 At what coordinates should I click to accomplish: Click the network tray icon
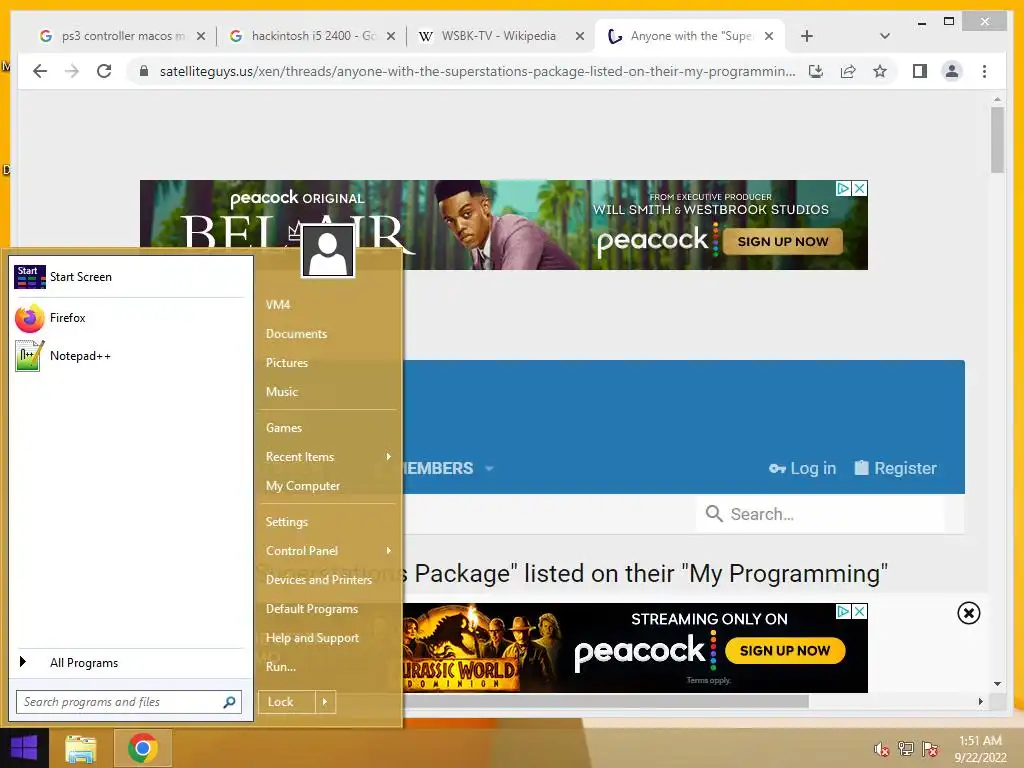906,749
